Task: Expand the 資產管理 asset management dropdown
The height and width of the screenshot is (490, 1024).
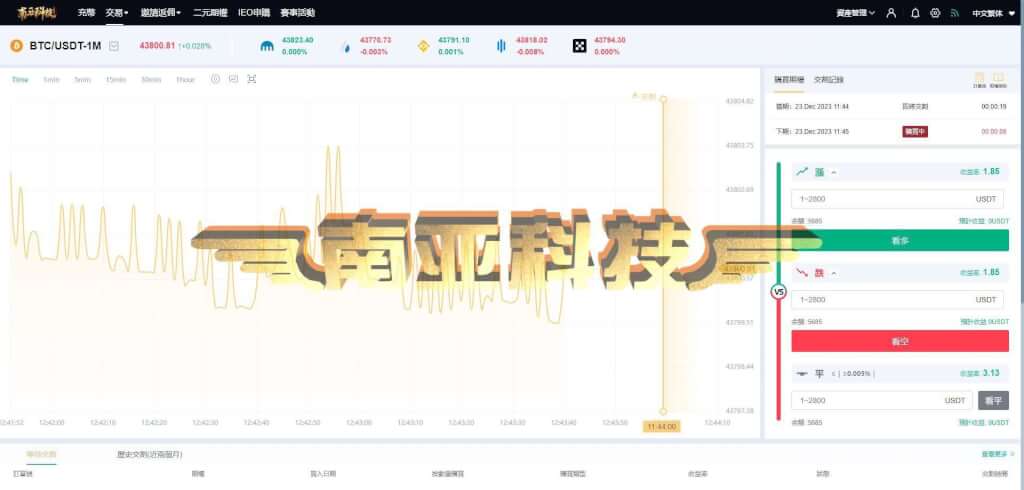Action: [x=856, y=12]
